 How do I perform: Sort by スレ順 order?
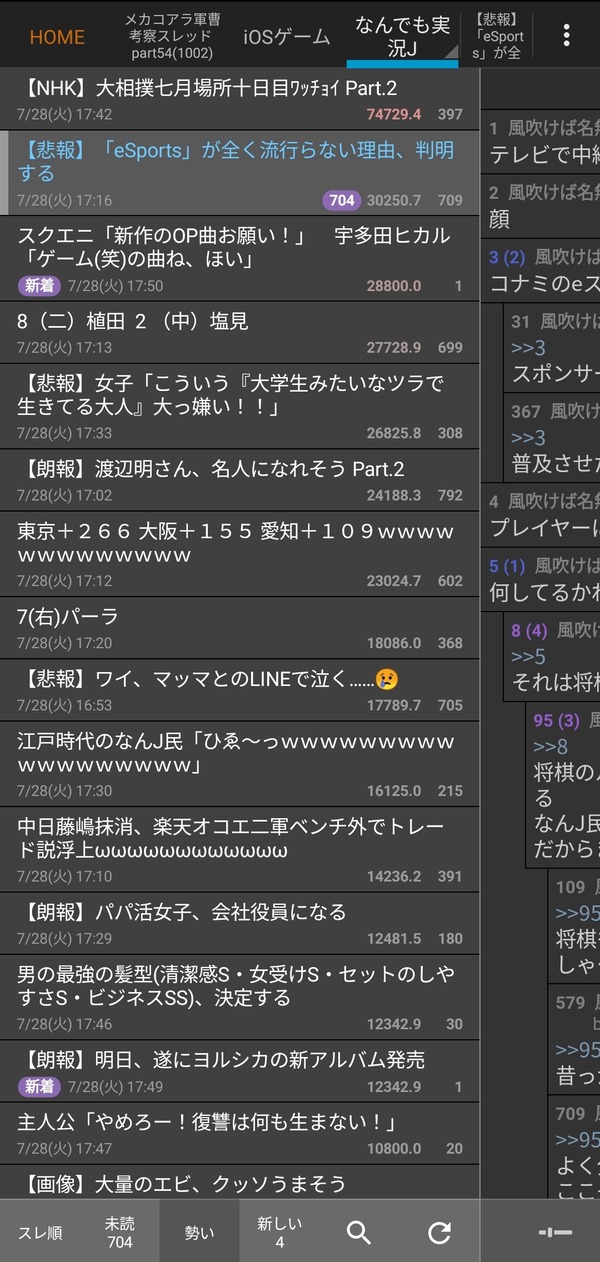tap(40, 1232)
